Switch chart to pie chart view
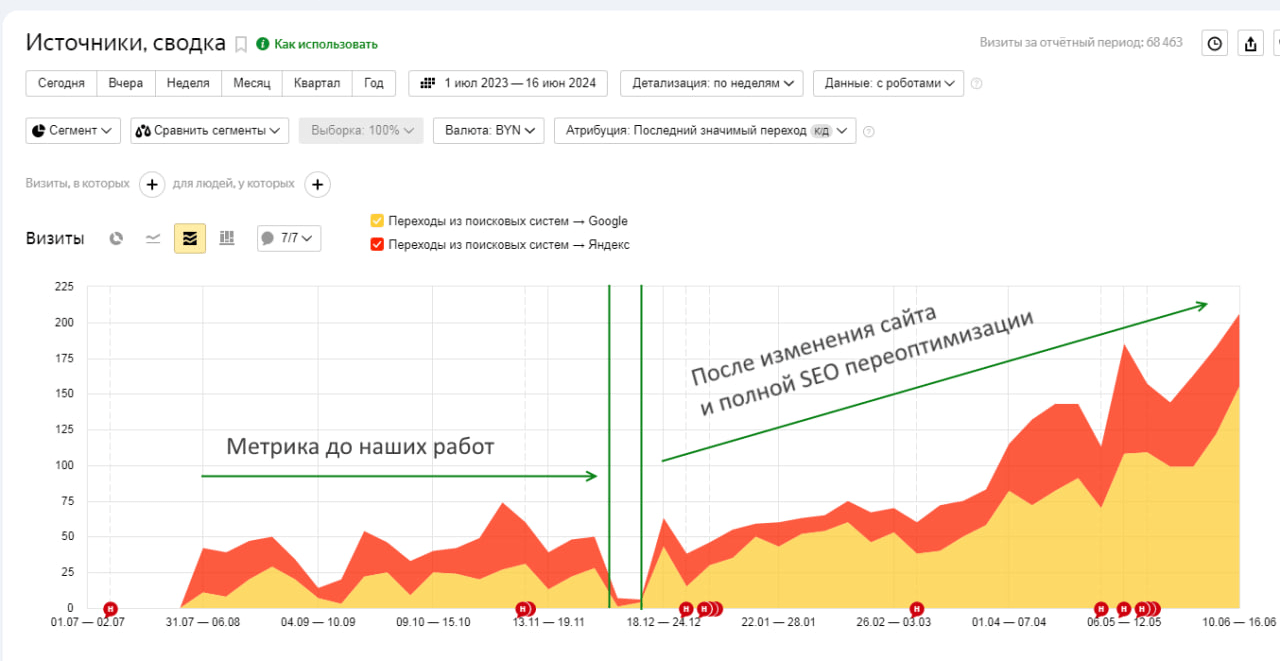1280x661 pixels. pos(116,238)
